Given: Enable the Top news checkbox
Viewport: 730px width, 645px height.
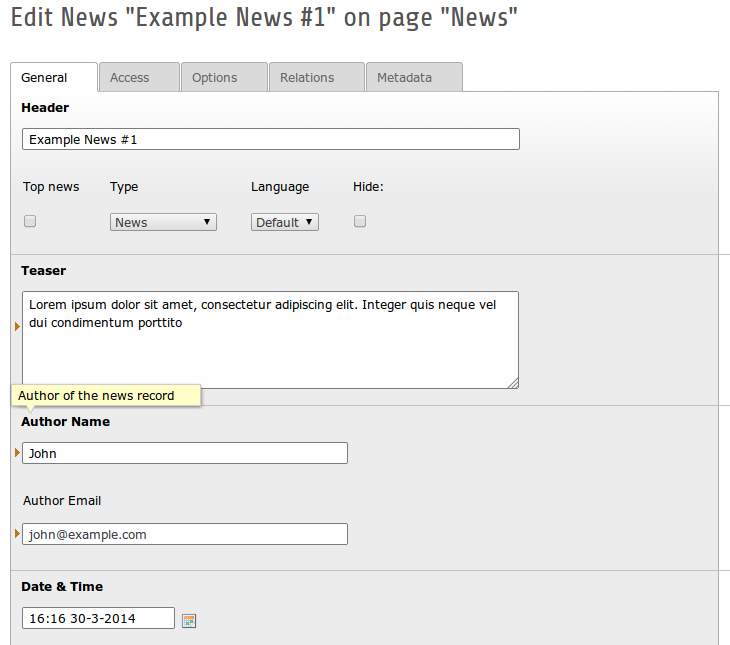Looking at the screenshot, I should pyautogui.click(x=30, y=221).
